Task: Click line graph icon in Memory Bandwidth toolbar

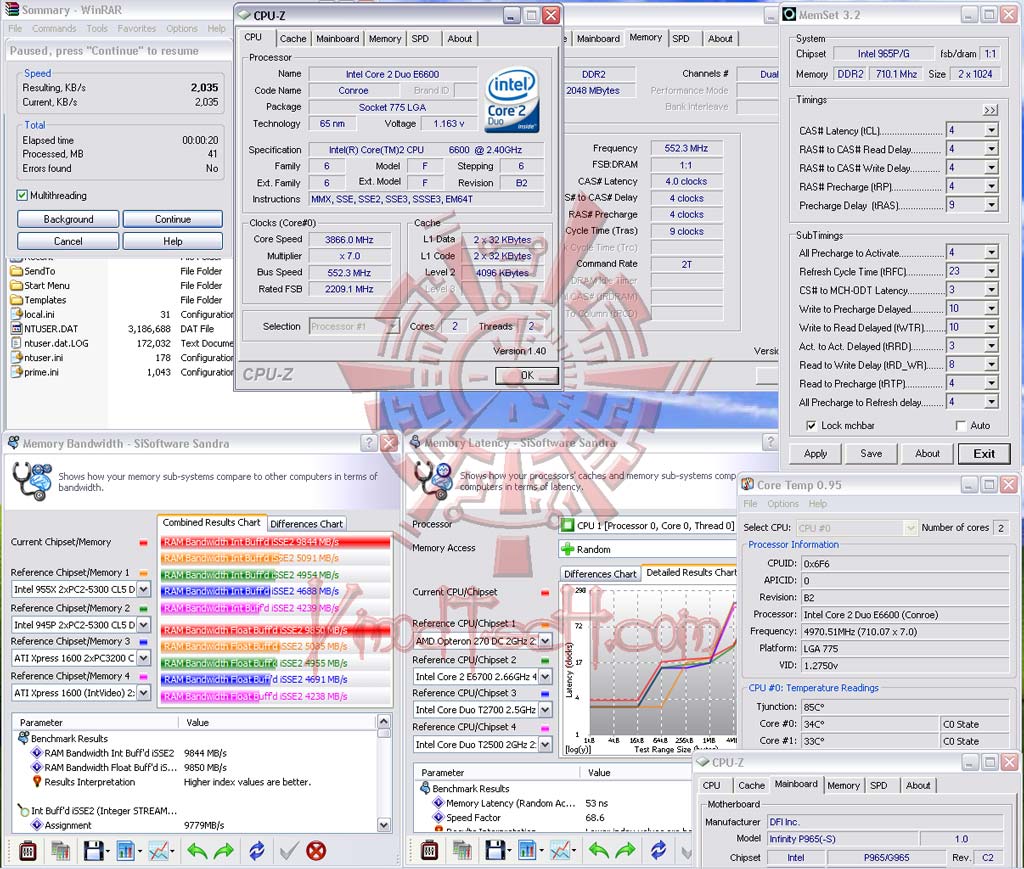Action: tap(159, 851)
